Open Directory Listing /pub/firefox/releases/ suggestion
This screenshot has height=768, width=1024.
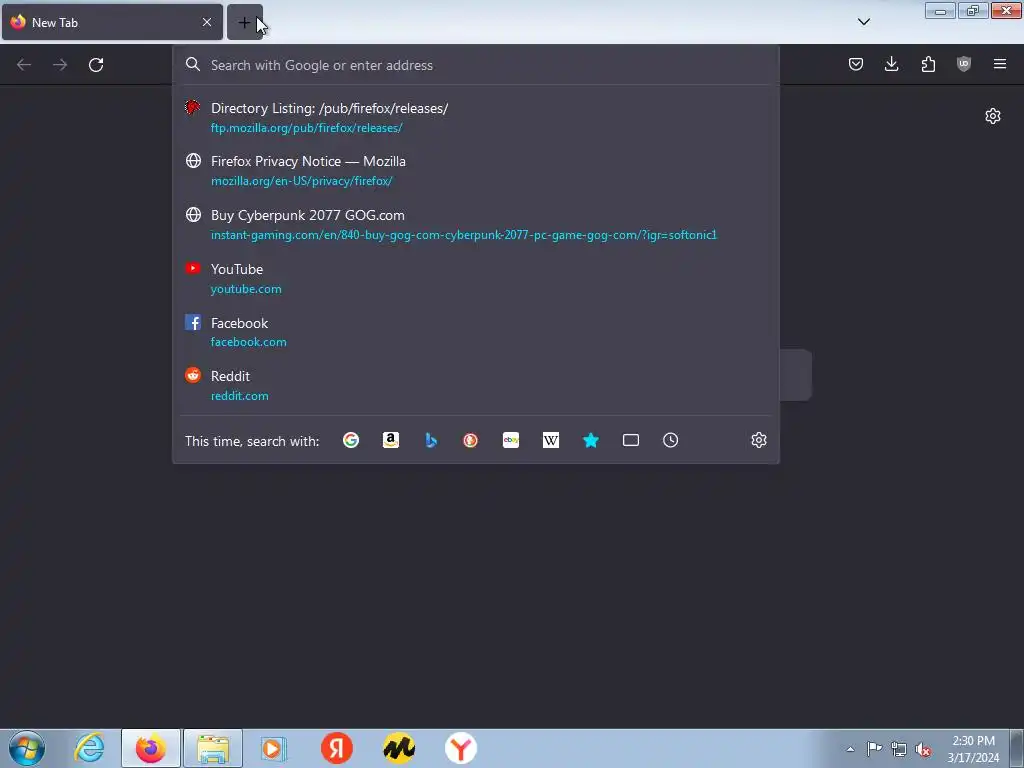point(329,108)
